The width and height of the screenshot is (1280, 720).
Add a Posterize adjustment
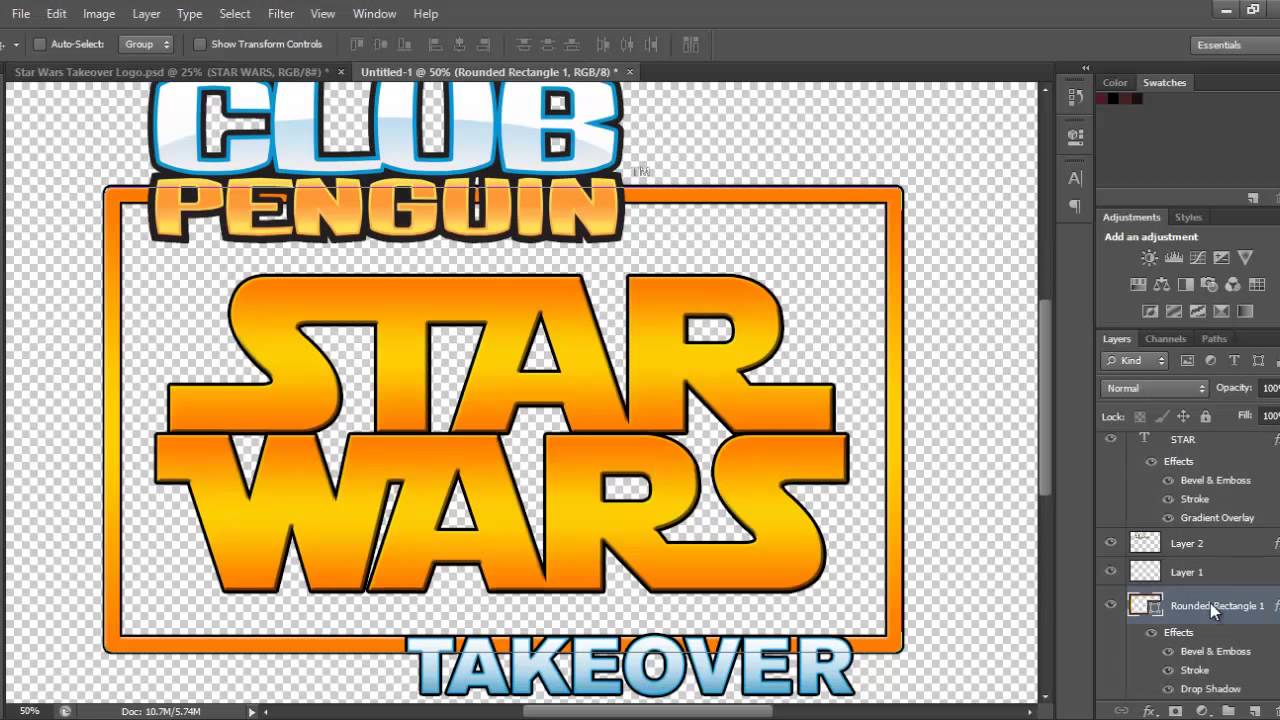1174,312
